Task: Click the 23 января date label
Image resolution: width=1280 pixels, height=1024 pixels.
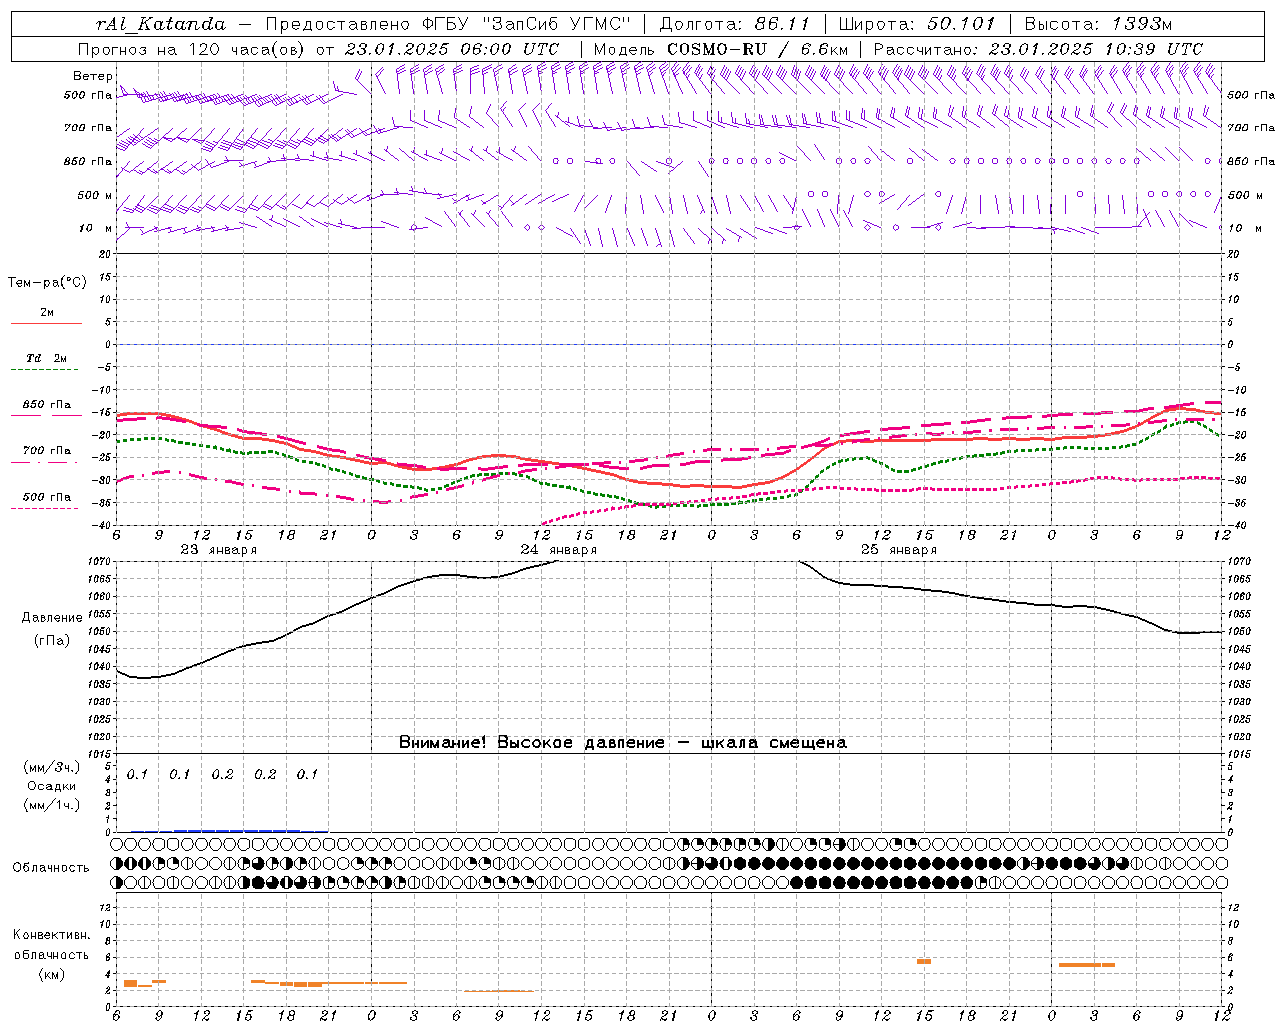Action: pos(218,550)
